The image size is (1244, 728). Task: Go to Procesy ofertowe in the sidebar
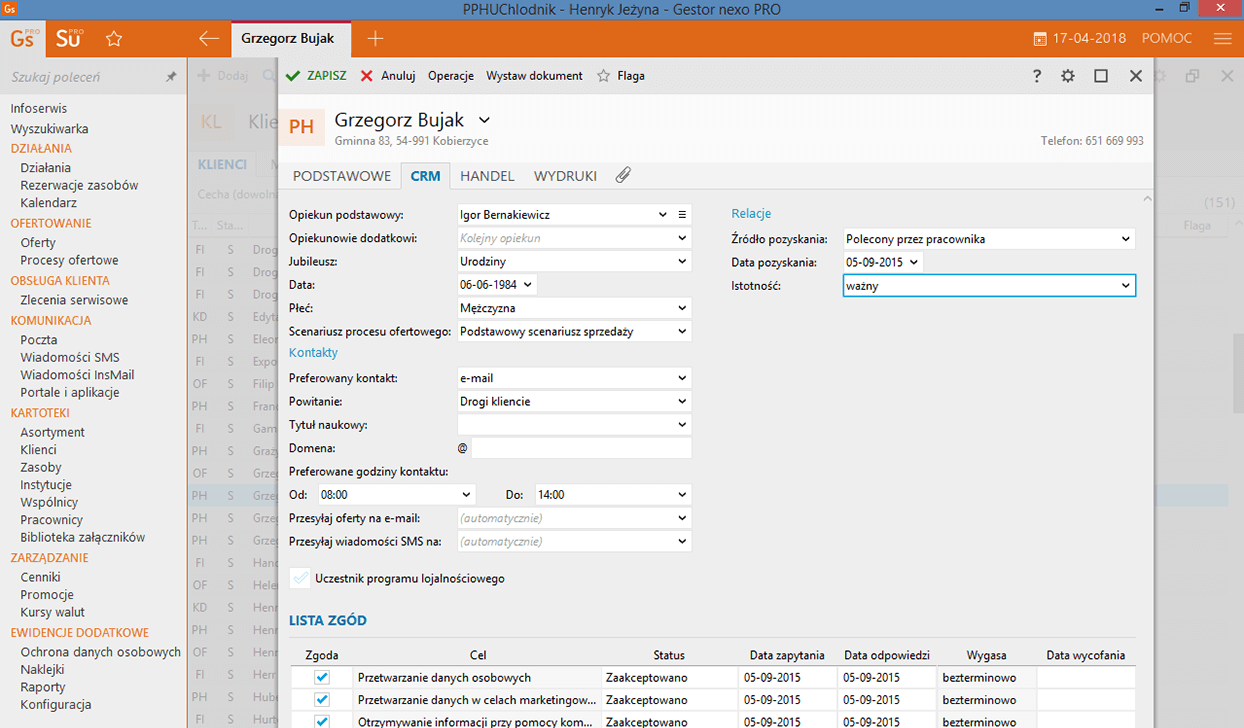point(70,260)
